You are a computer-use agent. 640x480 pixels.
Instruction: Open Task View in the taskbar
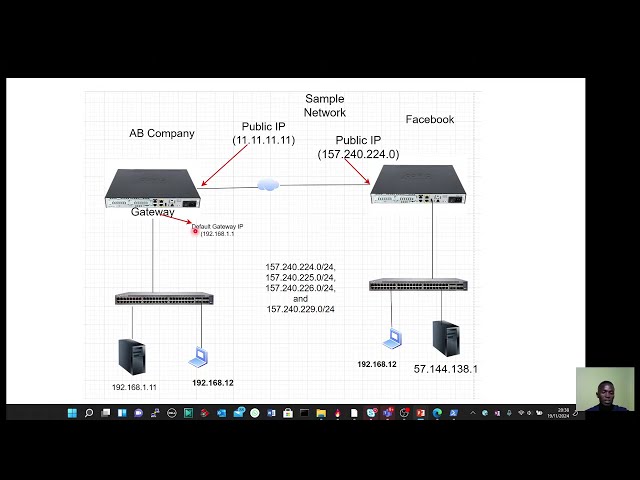pyautogui.click(x=105, y=413)
